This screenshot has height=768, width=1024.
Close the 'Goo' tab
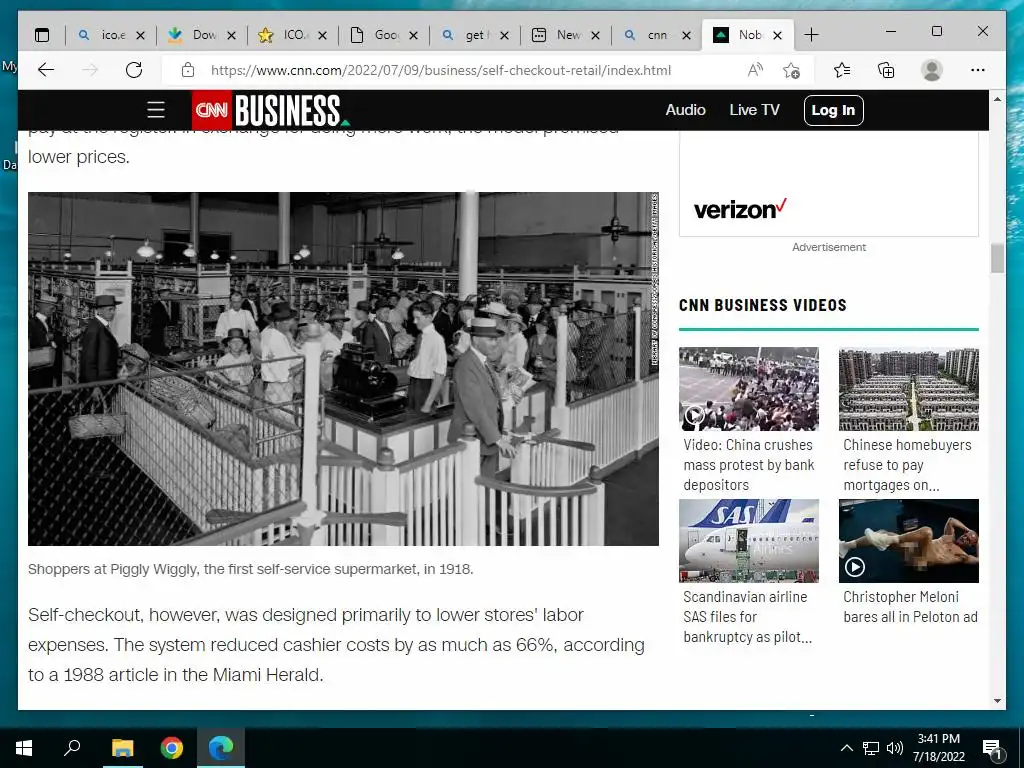pyautogui.click(x=413, y=35)
